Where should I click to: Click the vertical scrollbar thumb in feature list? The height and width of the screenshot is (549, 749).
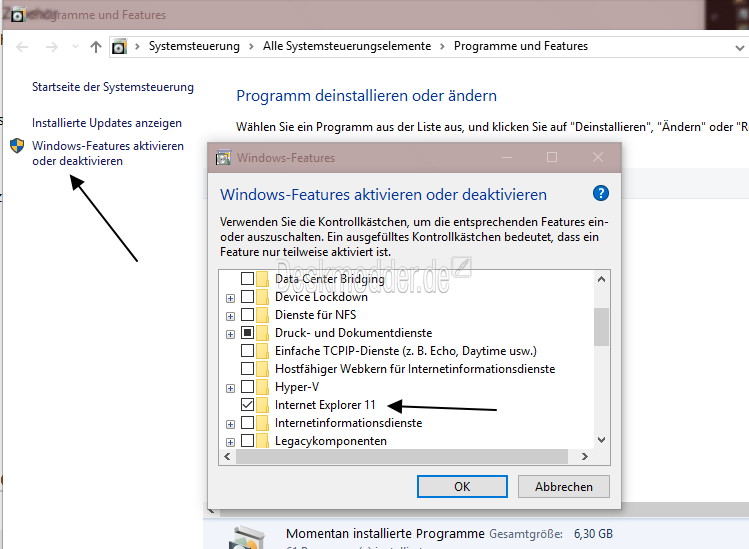click(601, 327)
